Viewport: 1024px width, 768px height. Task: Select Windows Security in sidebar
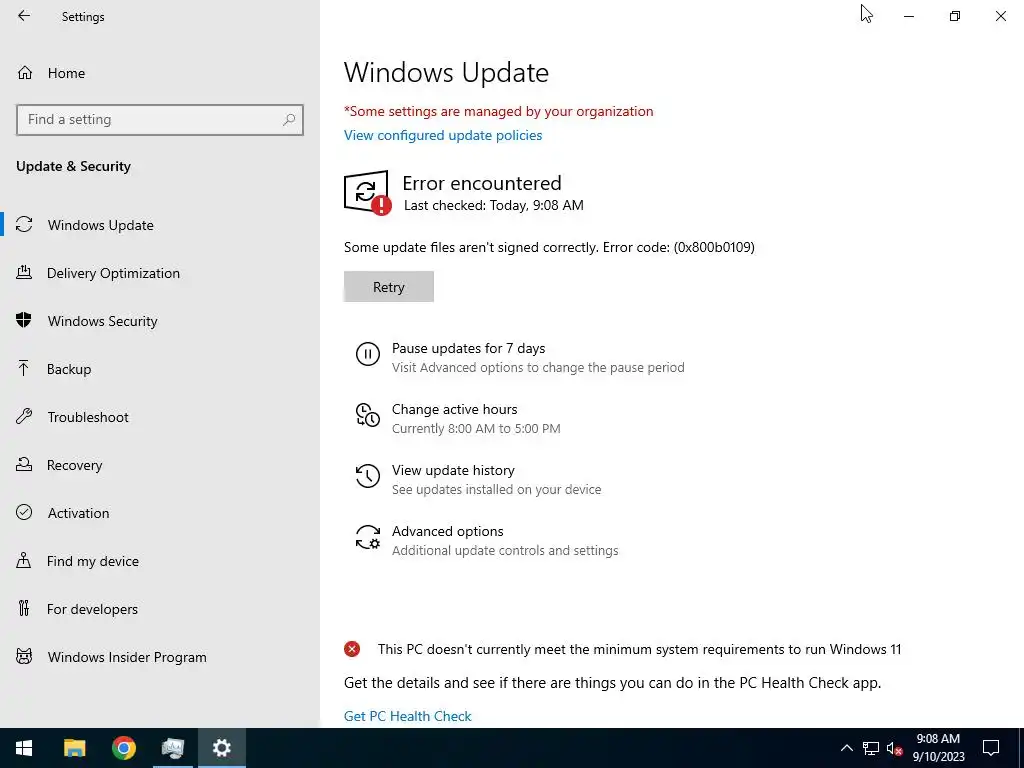coord(103,321)
